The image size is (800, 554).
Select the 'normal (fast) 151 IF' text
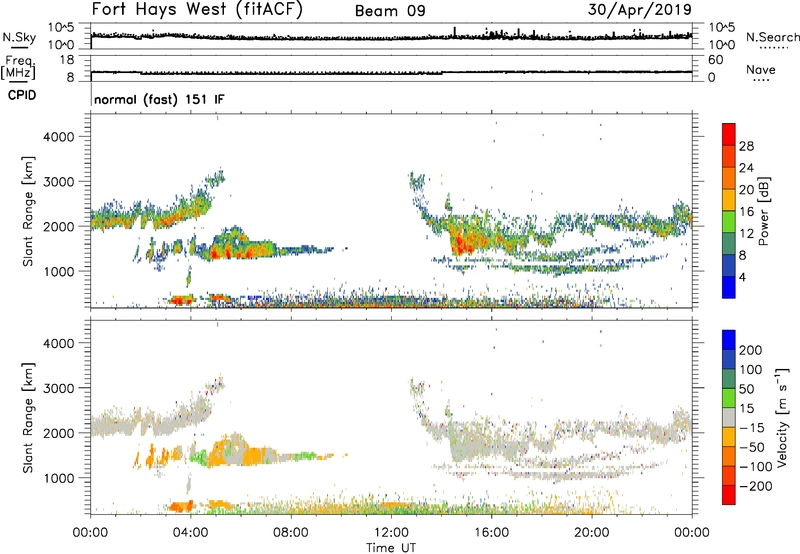point(159,99)
